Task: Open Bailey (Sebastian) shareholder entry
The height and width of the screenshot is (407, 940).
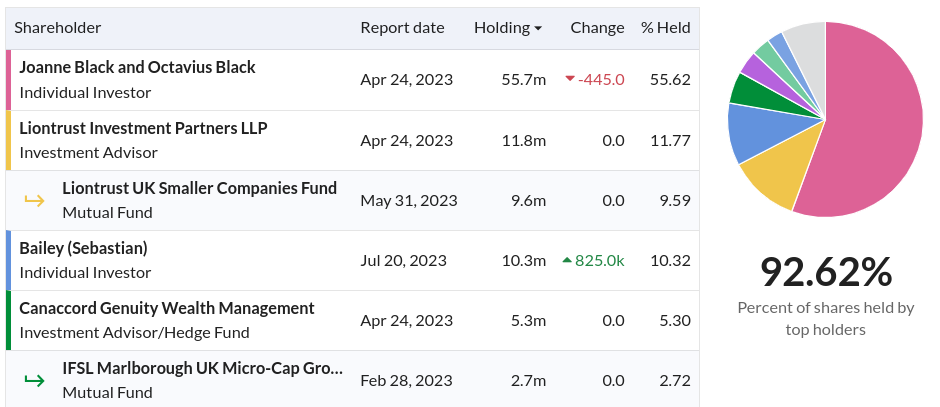Action: [83, 248]
